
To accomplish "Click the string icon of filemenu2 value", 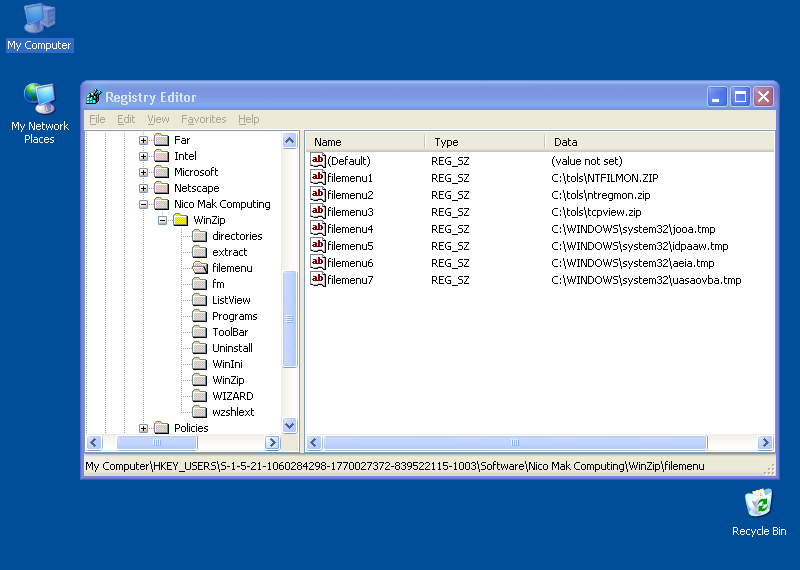I will coord(318,194).
